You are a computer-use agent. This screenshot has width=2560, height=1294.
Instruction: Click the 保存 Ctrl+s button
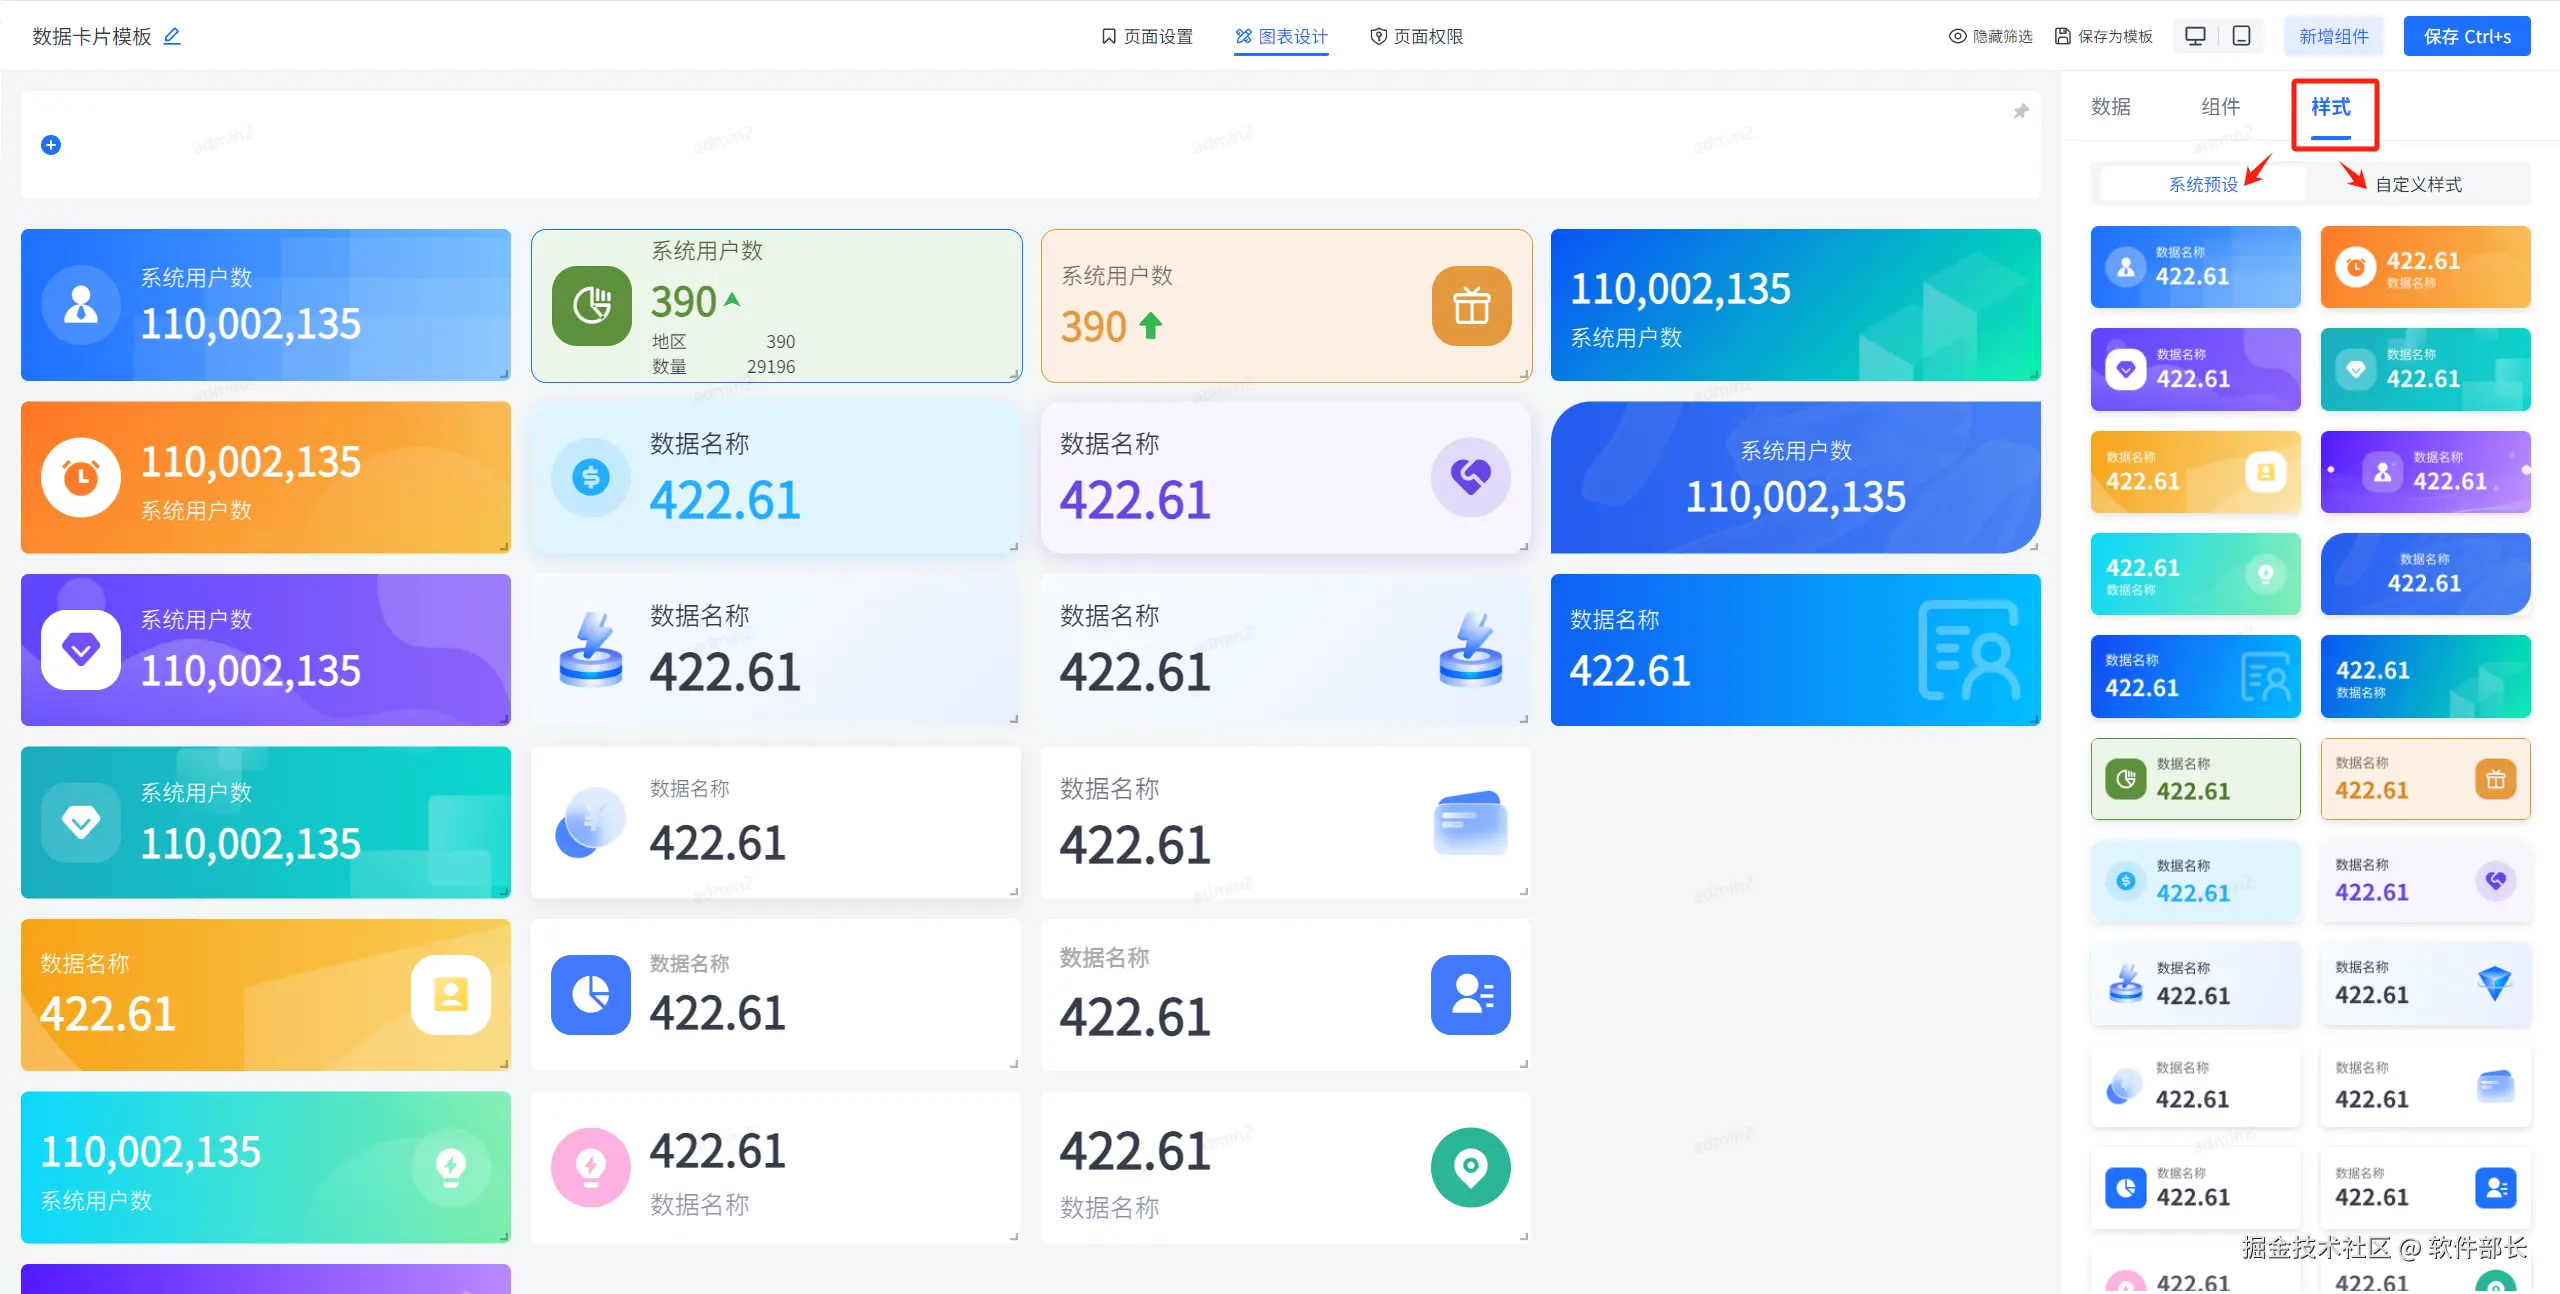[2466, 36]
